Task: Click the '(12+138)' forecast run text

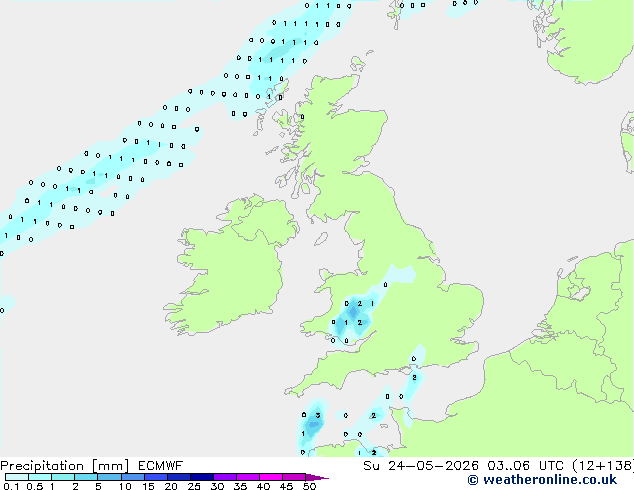Action: tap(602, 466)
